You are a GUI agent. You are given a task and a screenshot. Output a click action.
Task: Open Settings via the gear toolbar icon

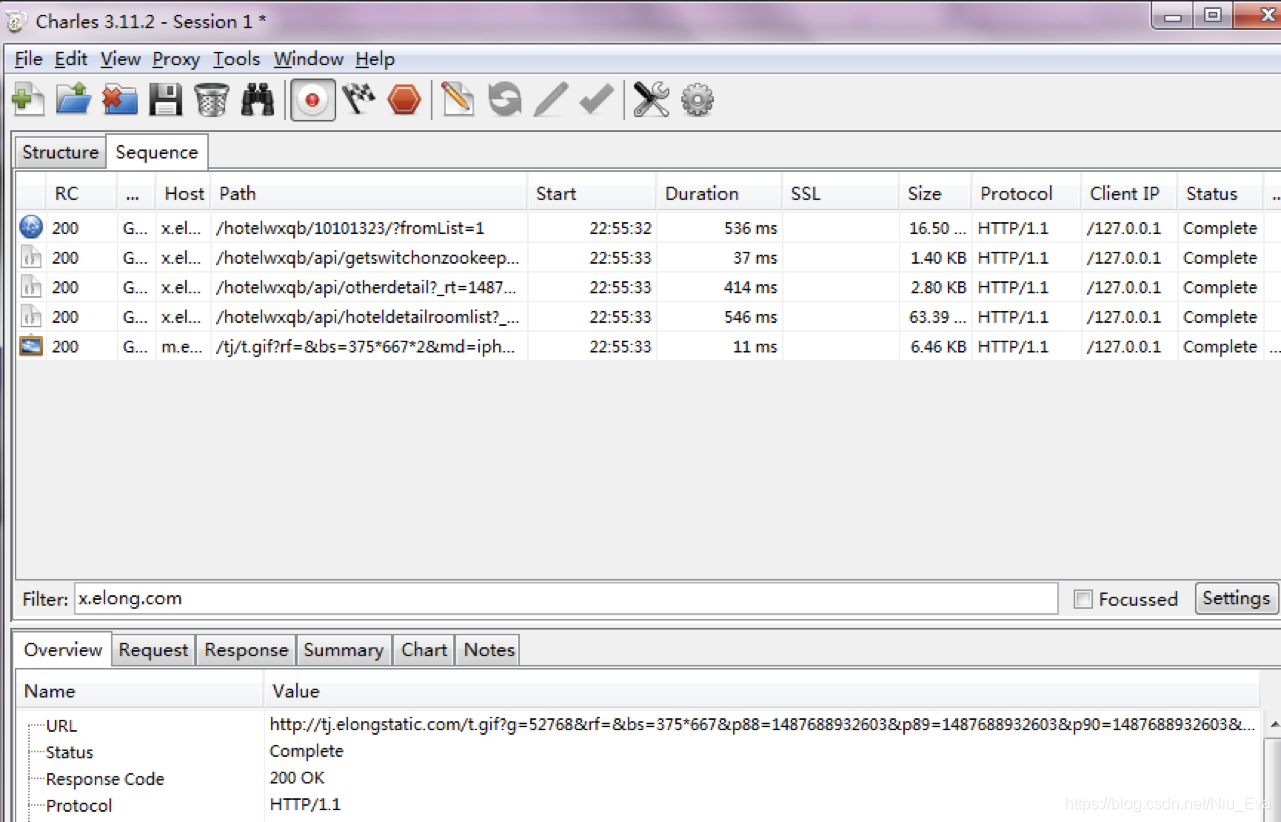coord(697,100)
